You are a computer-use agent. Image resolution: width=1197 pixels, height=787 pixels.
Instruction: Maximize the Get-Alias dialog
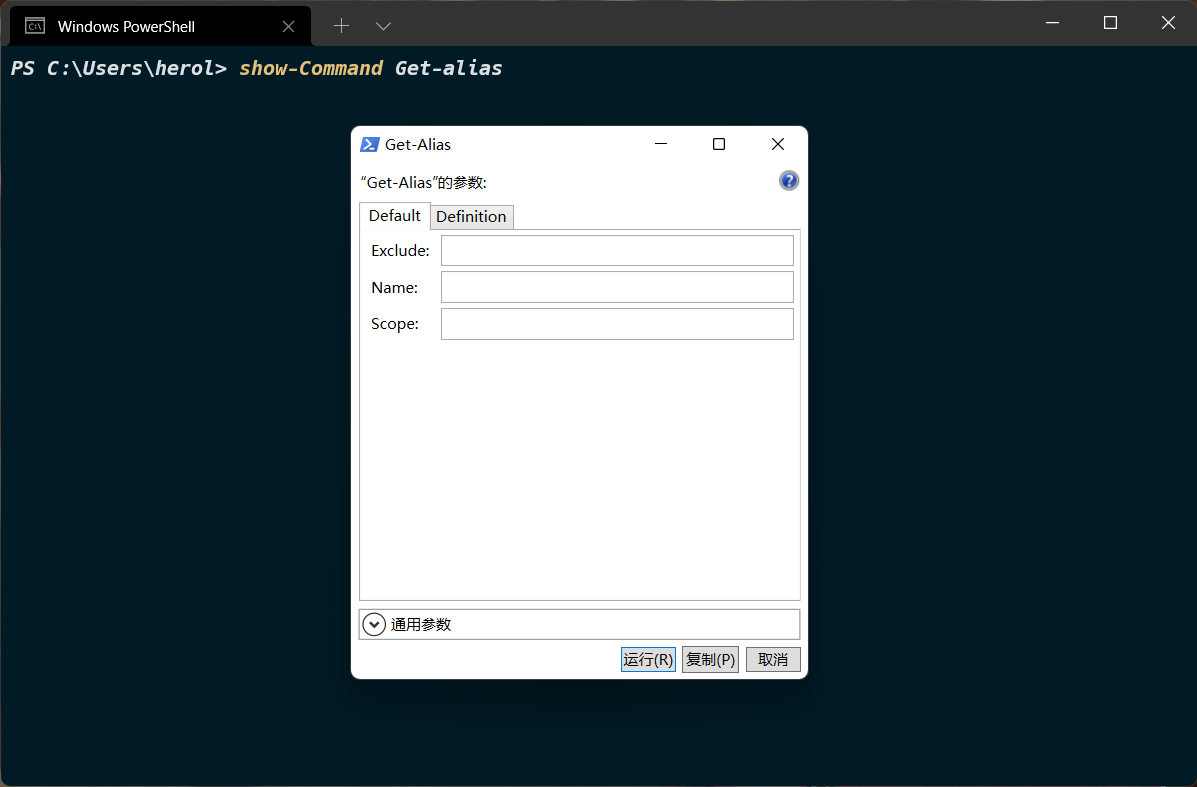(718, 144)
